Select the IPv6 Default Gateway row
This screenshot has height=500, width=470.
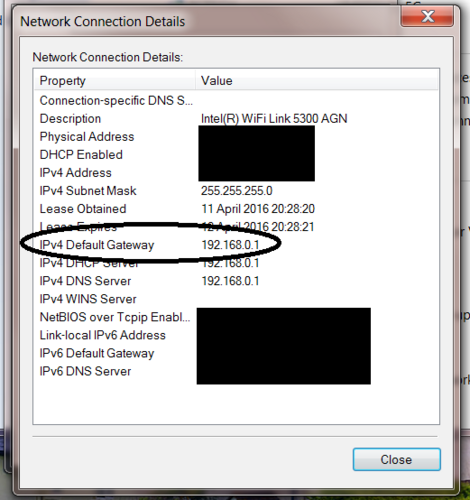[x=236, y=353]
